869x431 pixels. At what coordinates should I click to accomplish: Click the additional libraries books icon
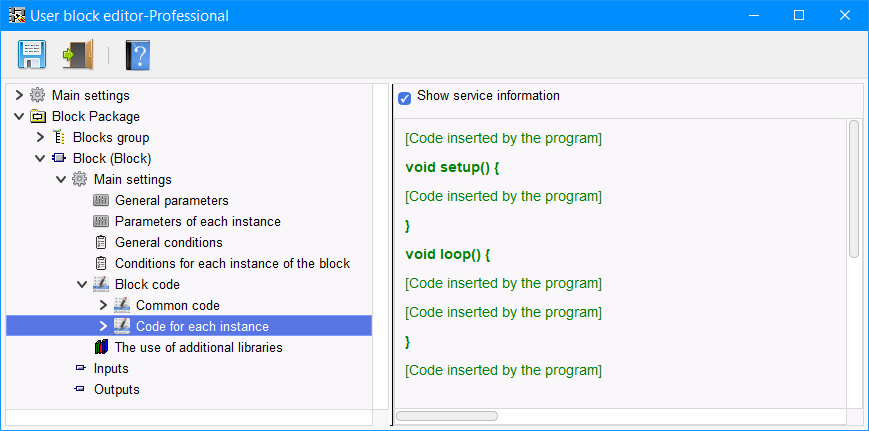[100, 347]
